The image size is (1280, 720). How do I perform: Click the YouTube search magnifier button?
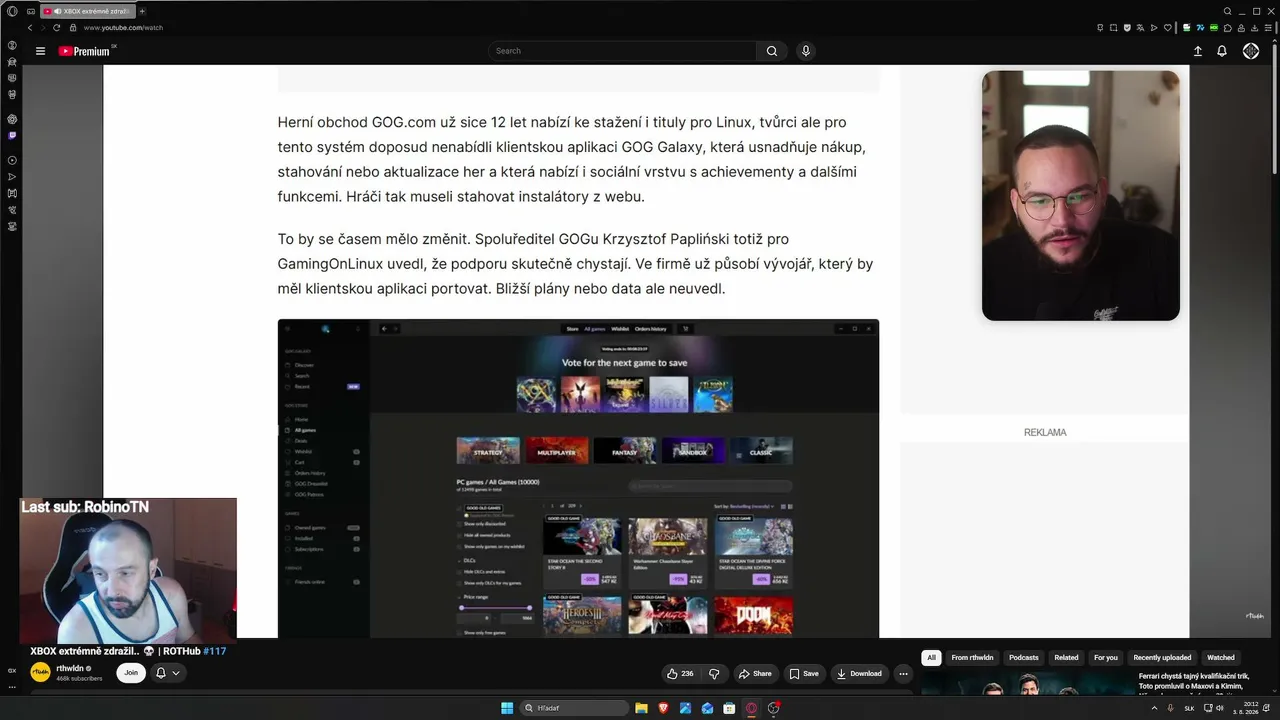click(x=772, y=51)
